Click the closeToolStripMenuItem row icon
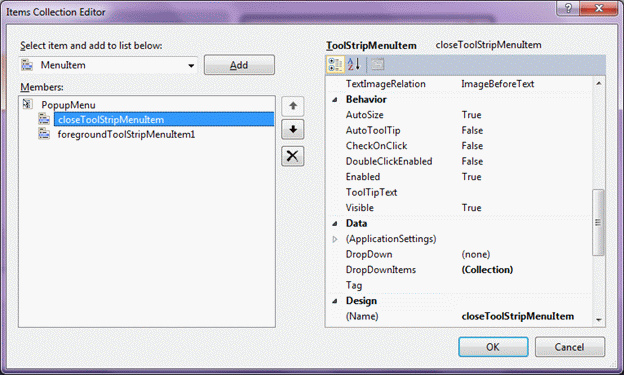 tap(44, 119)
